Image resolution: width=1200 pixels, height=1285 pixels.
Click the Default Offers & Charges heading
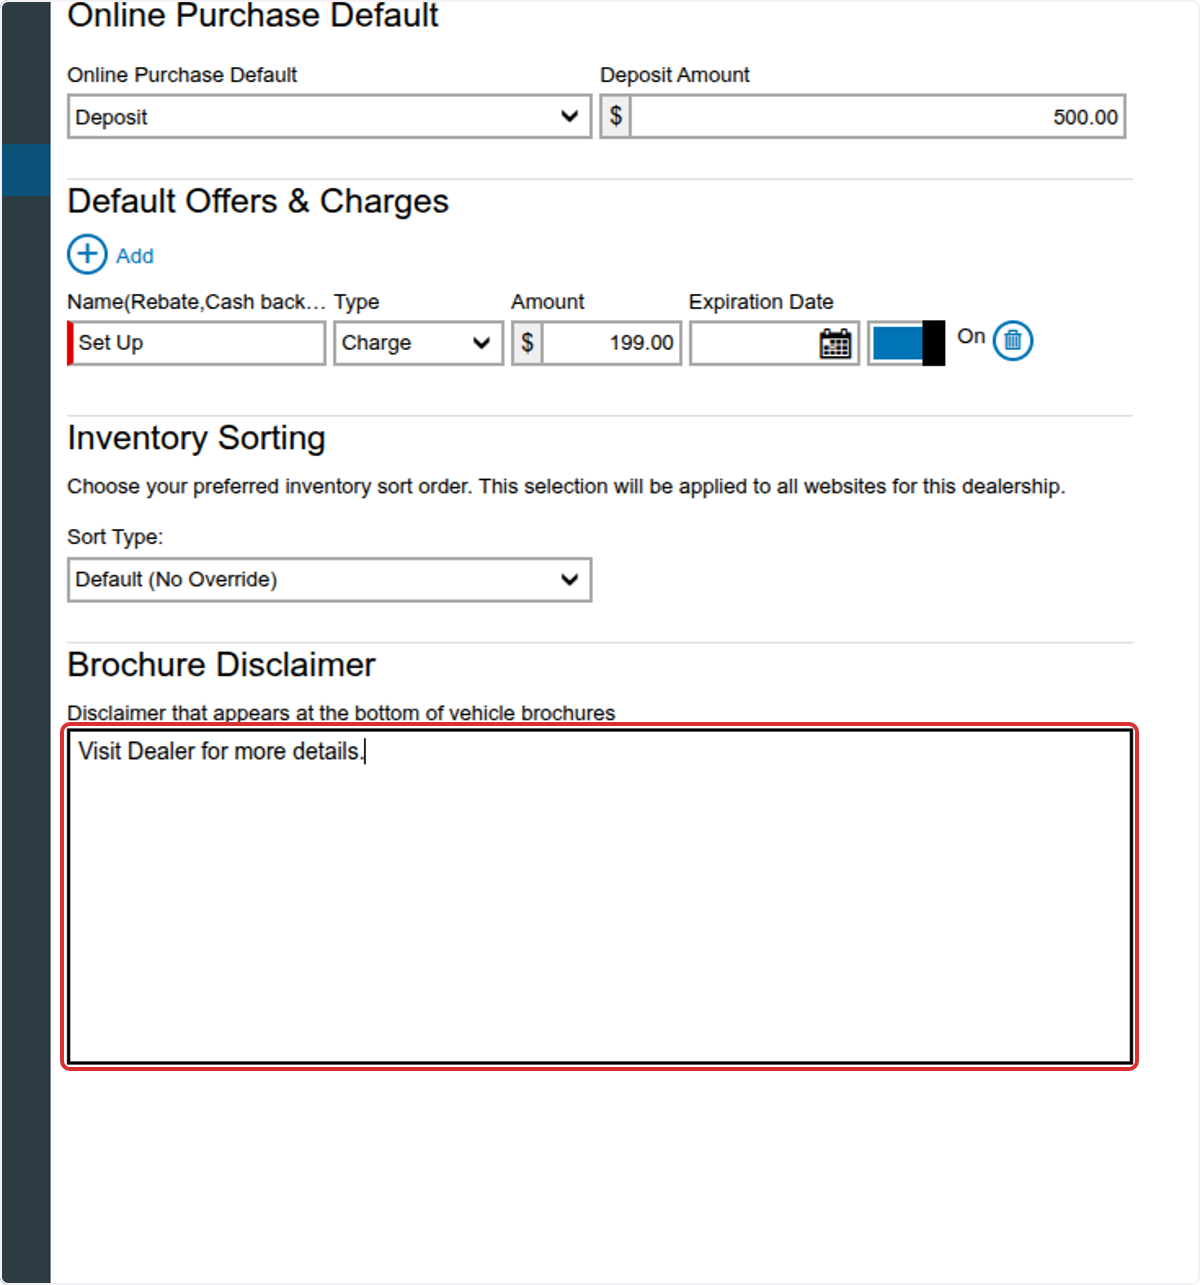click(x=258, y=201)
